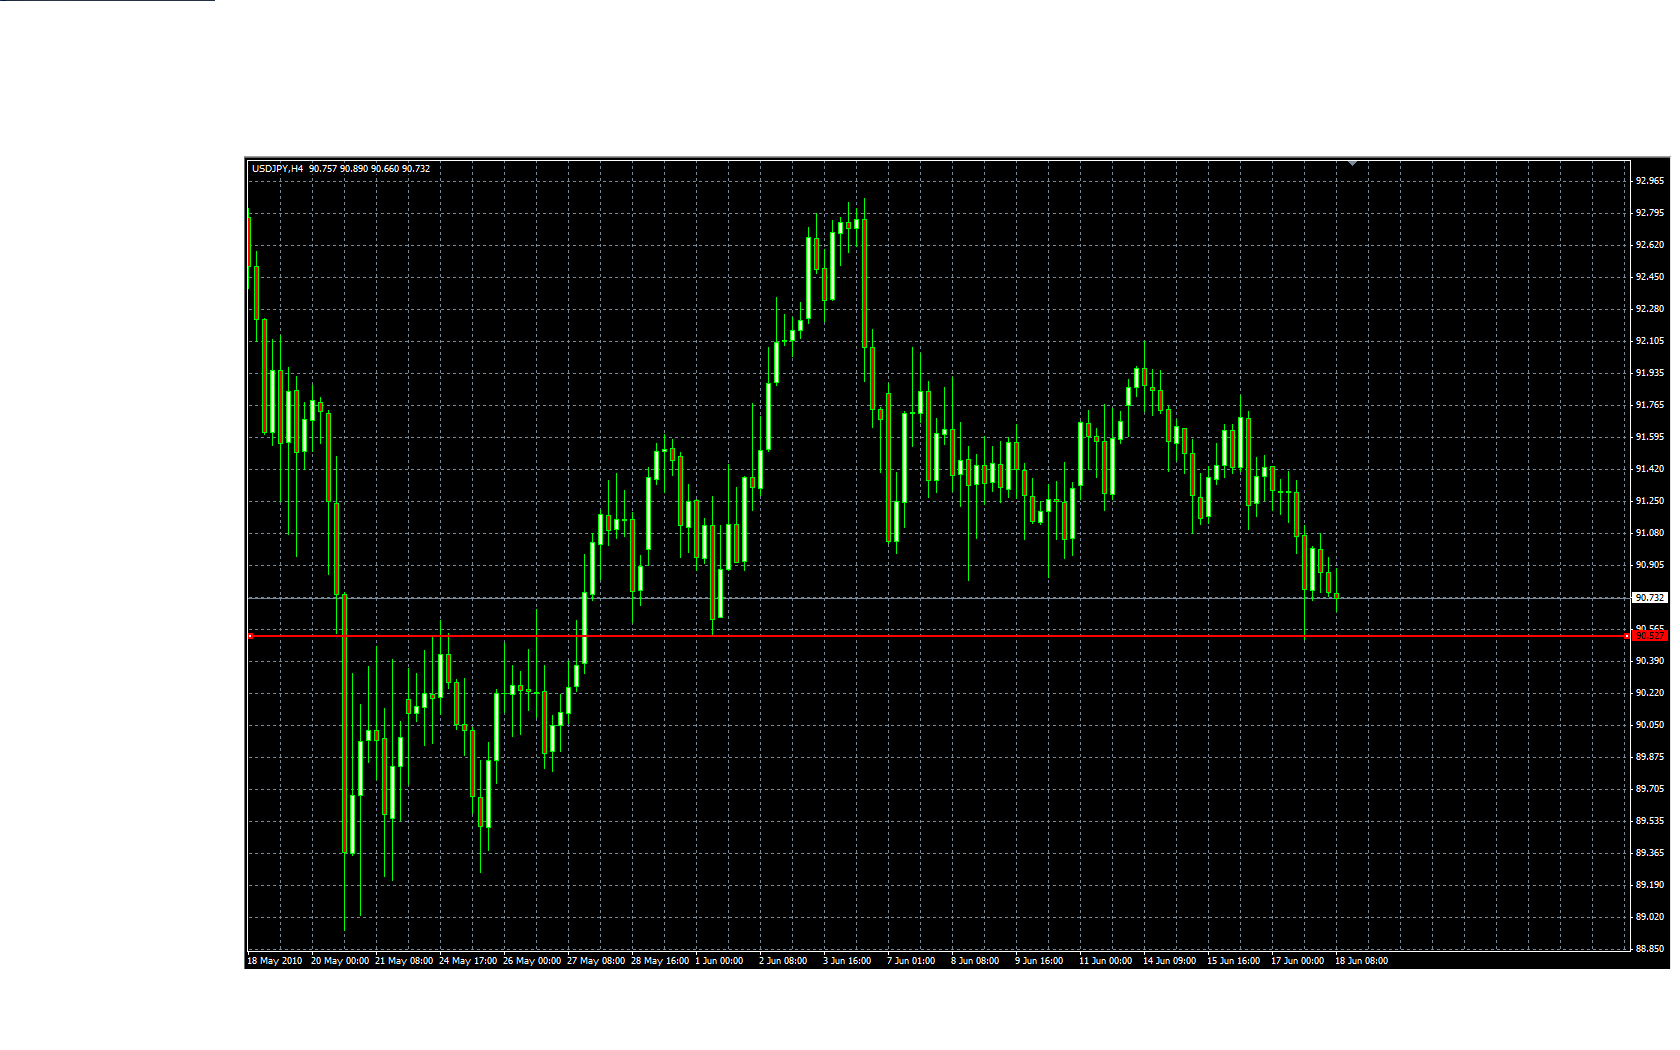
Task: Click the red 90.527 price label
Action: point(1650,636)
